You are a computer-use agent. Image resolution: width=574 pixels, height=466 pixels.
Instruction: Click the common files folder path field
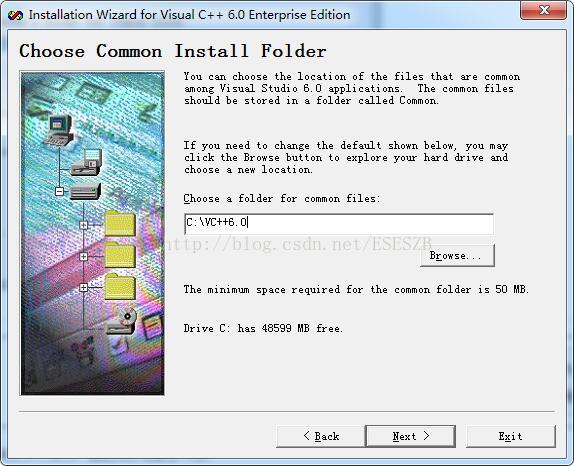tap(339, 224)
